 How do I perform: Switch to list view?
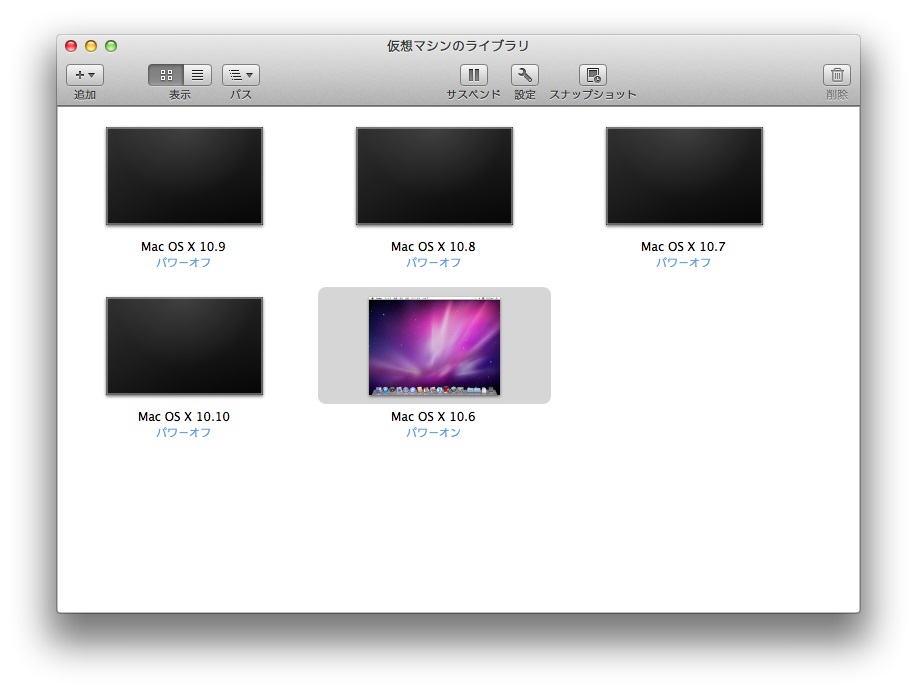click(x=198, y=75)
